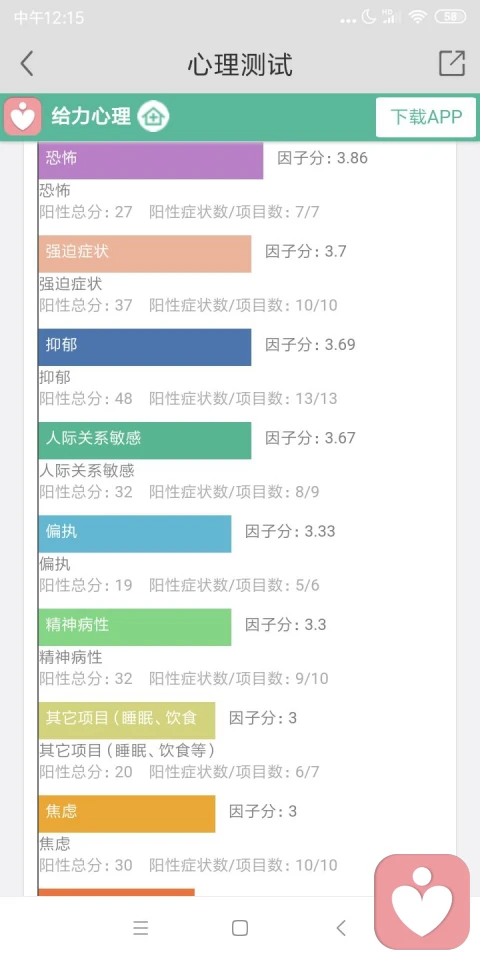The image size is (480, 960).
Task: Select the light green 精神病性 bar
Action: [135, 627]
